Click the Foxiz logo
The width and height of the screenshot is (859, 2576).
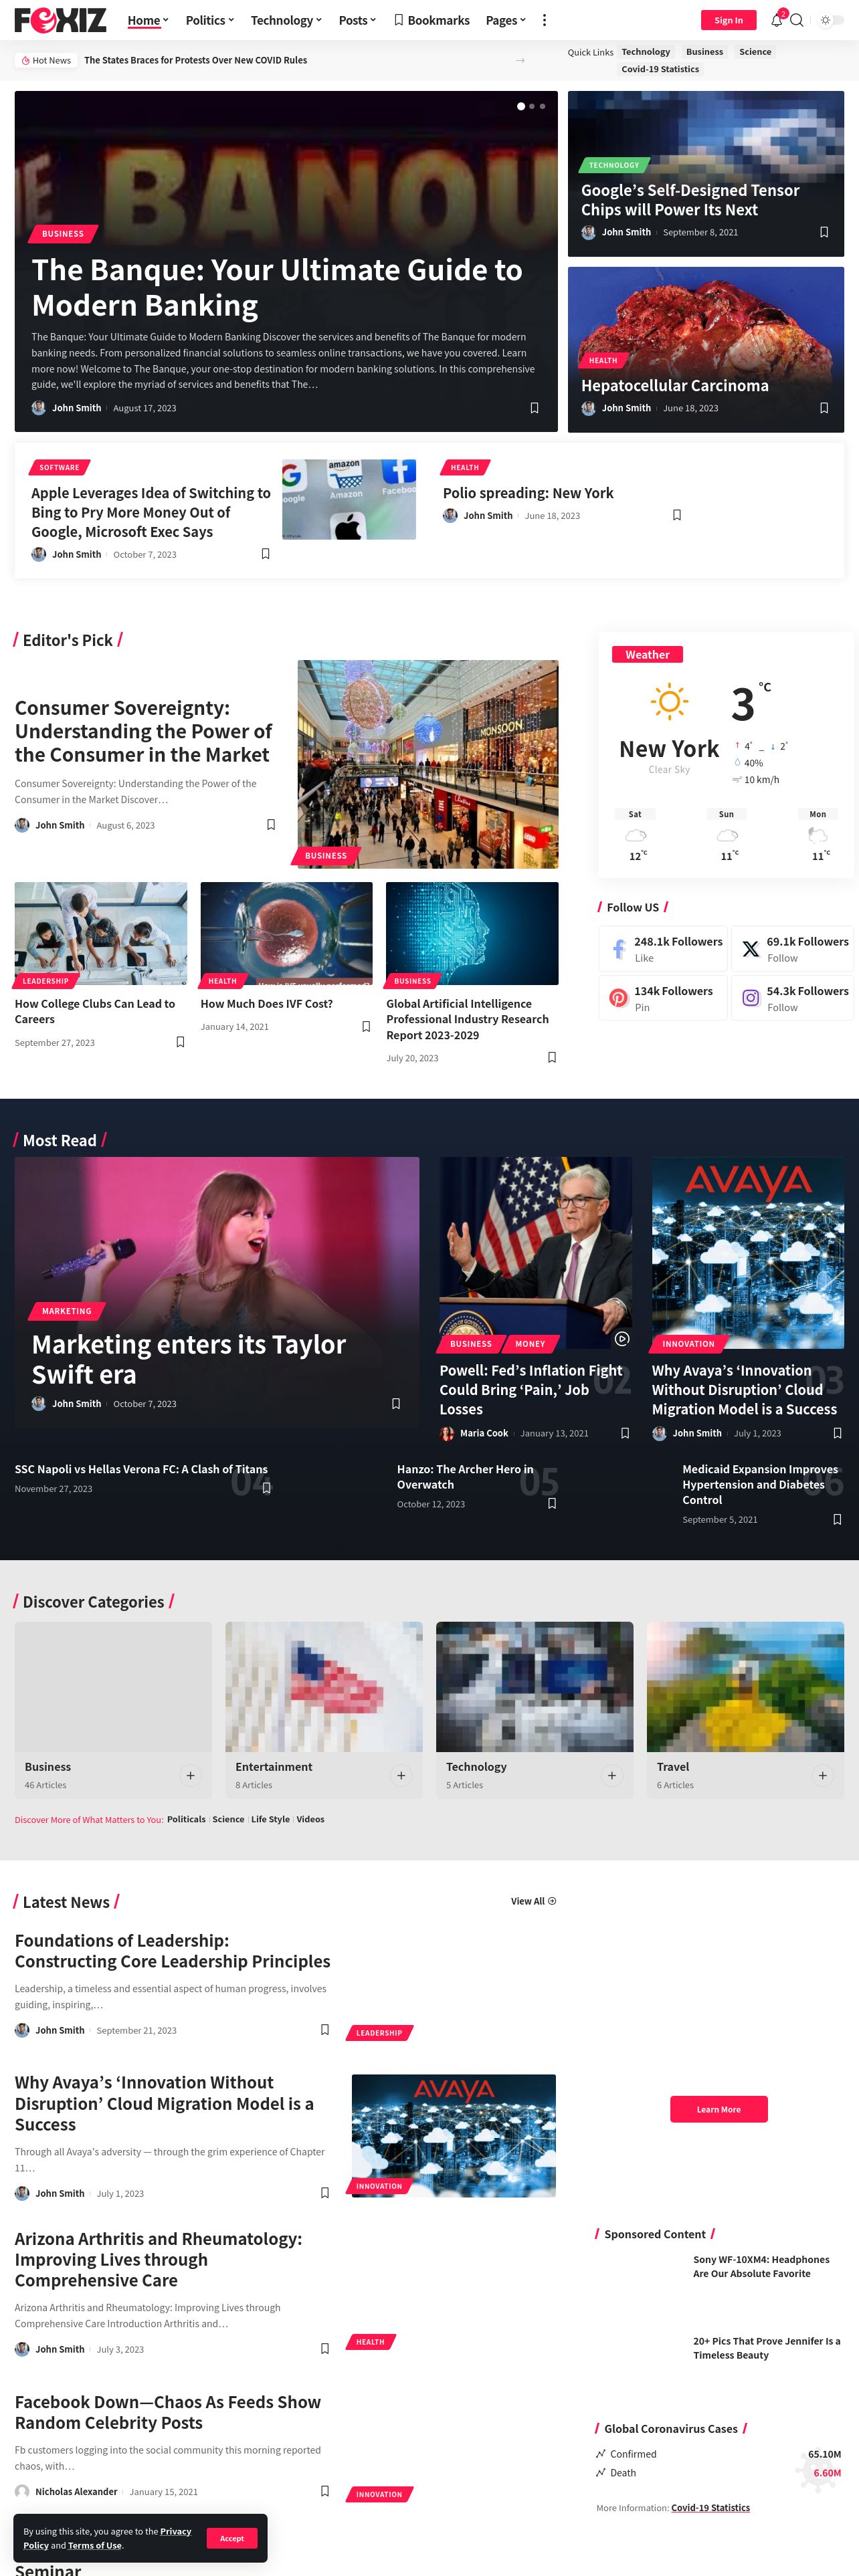(x=60, y=20)
